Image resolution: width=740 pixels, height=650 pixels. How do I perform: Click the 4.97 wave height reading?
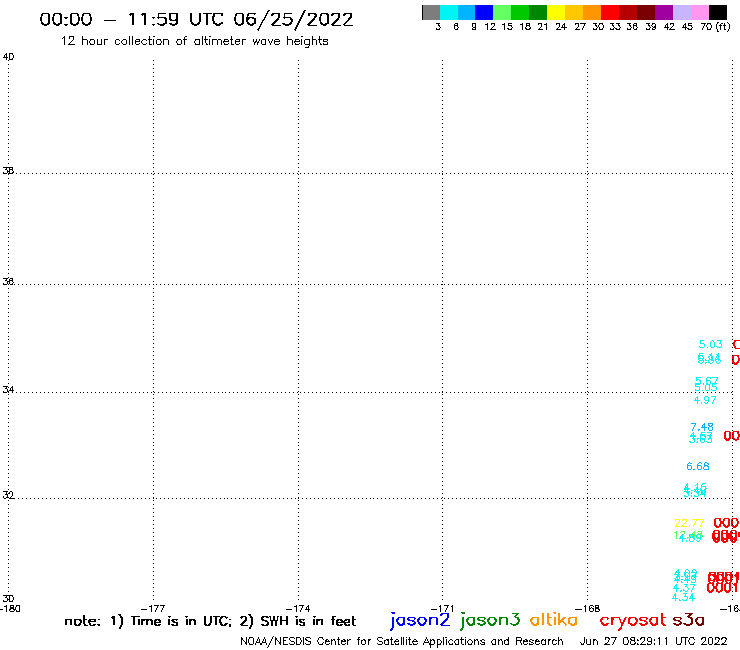(x=705, y=400)
